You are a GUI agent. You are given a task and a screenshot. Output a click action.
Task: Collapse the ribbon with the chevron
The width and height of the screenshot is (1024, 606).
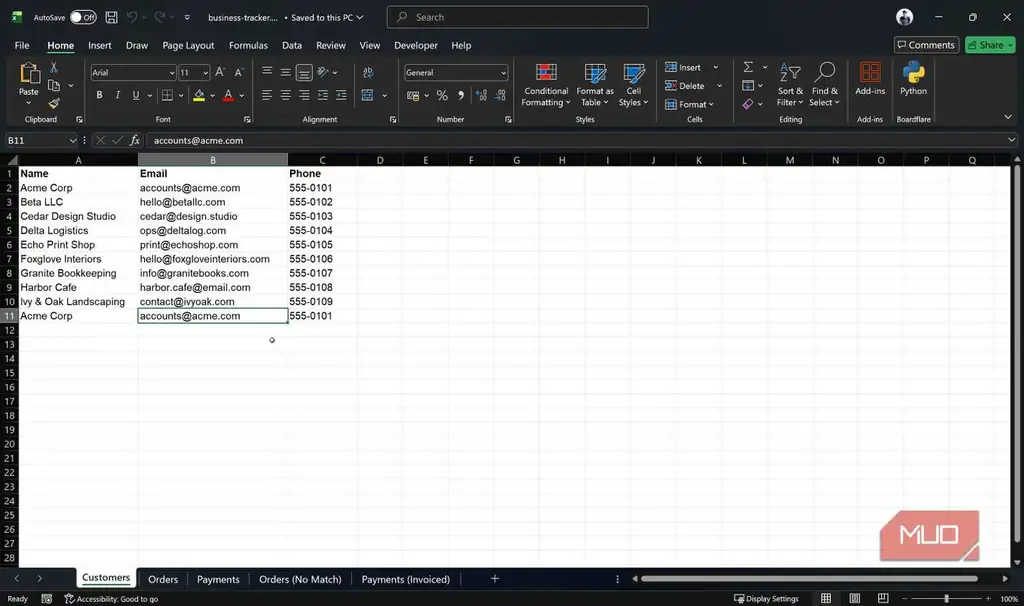[1008, 117]
